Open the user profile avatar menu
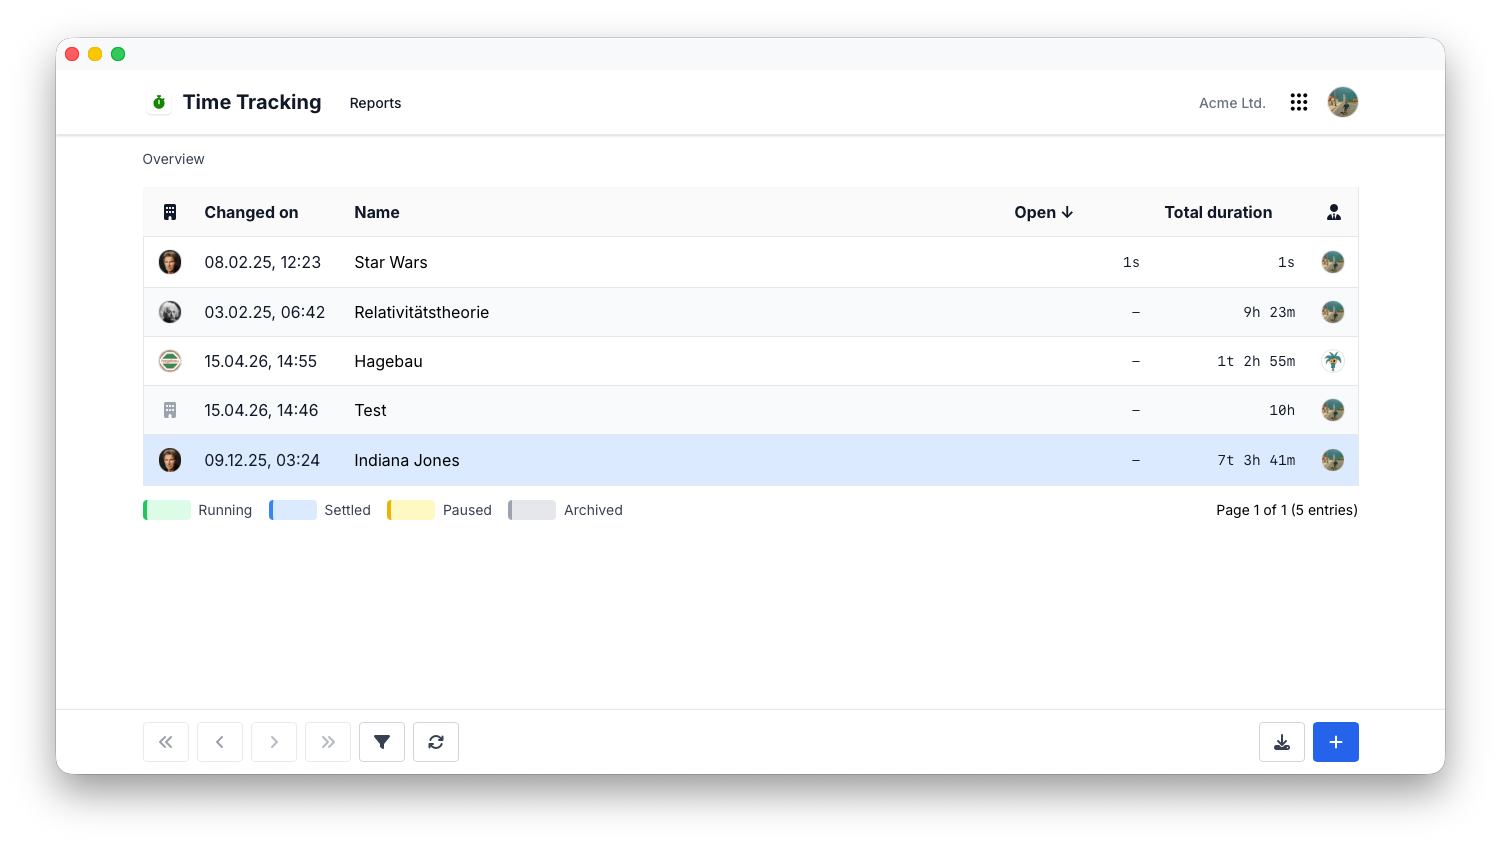This screenshot has width=1501, height=848. tap(1343, 102)
